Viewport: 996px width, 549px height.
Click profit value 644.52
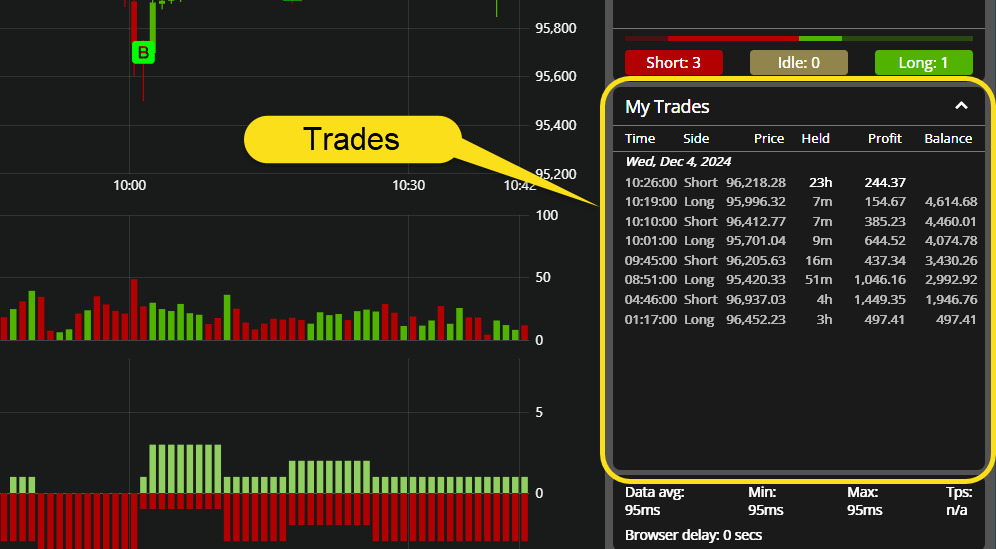[x=885, y=241]
